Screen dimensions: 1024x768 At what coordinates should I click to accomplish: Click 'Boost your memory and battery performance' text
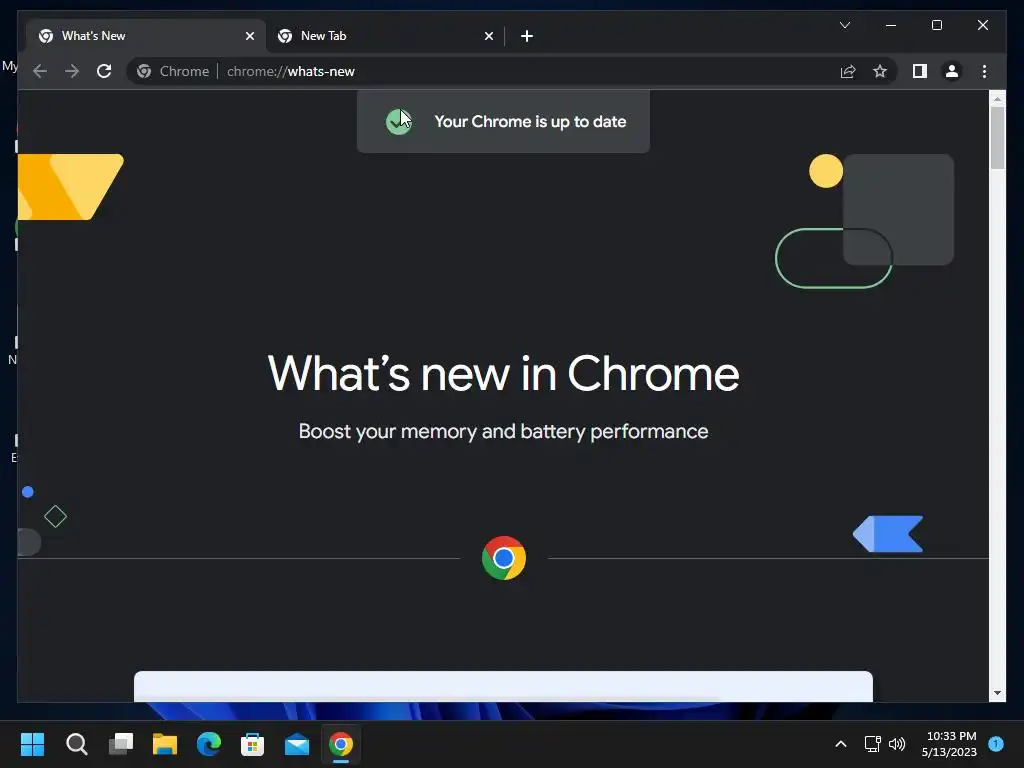click(504, 431)
